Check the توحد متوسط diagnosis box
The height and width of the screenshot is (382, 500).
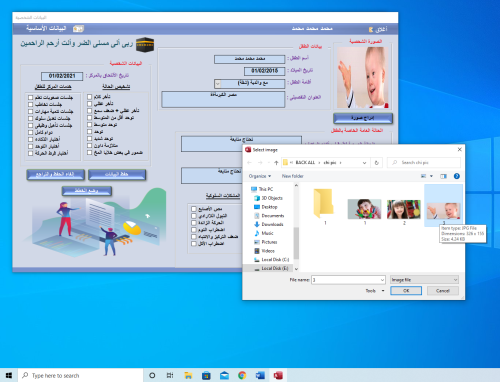(89, 125)
